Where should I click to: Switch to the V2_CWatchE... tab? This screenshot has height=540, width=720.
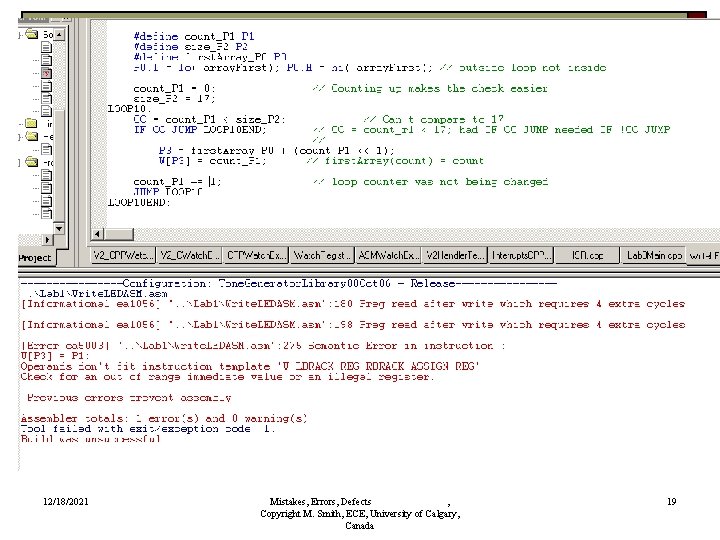189,255
